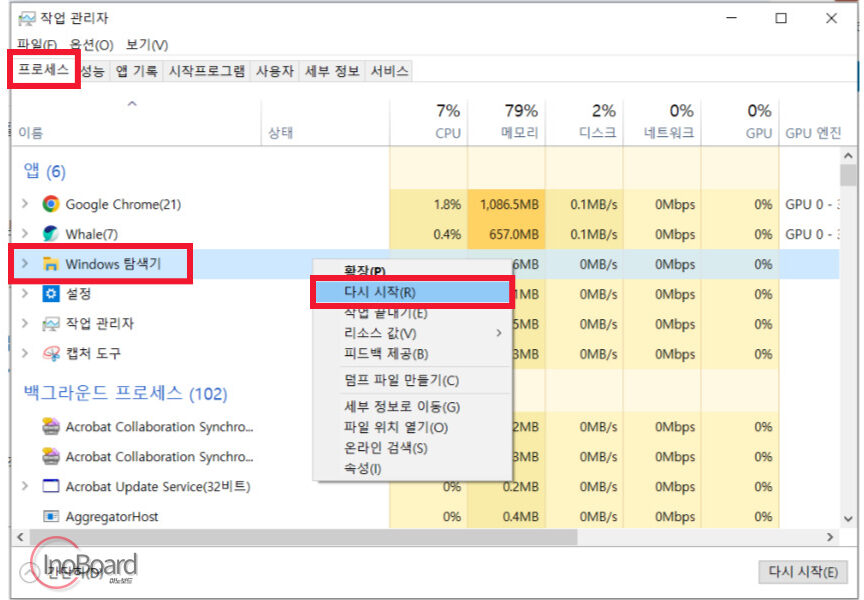Choose 파일 위치 열기(O) menu entry

tap(413, 427)
